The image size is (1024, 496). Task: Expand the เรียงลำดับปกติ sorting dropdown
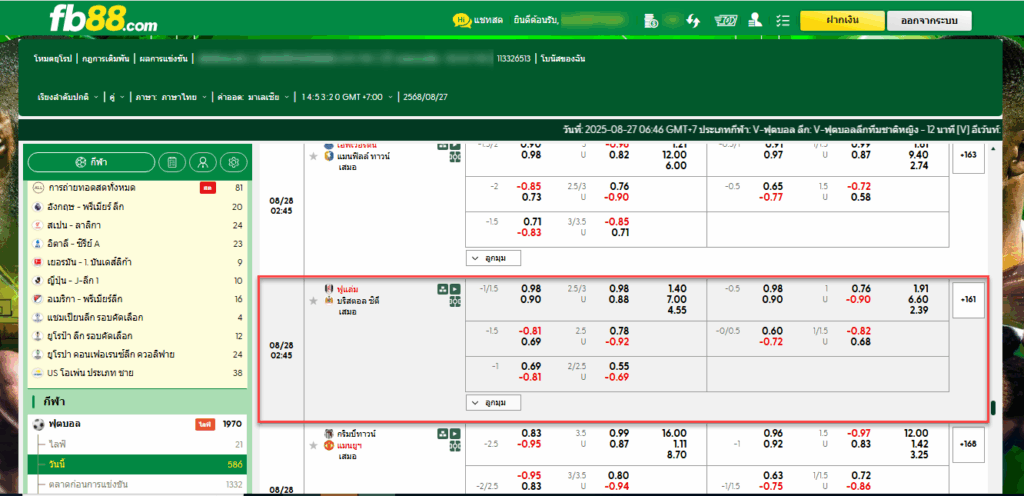68,97
